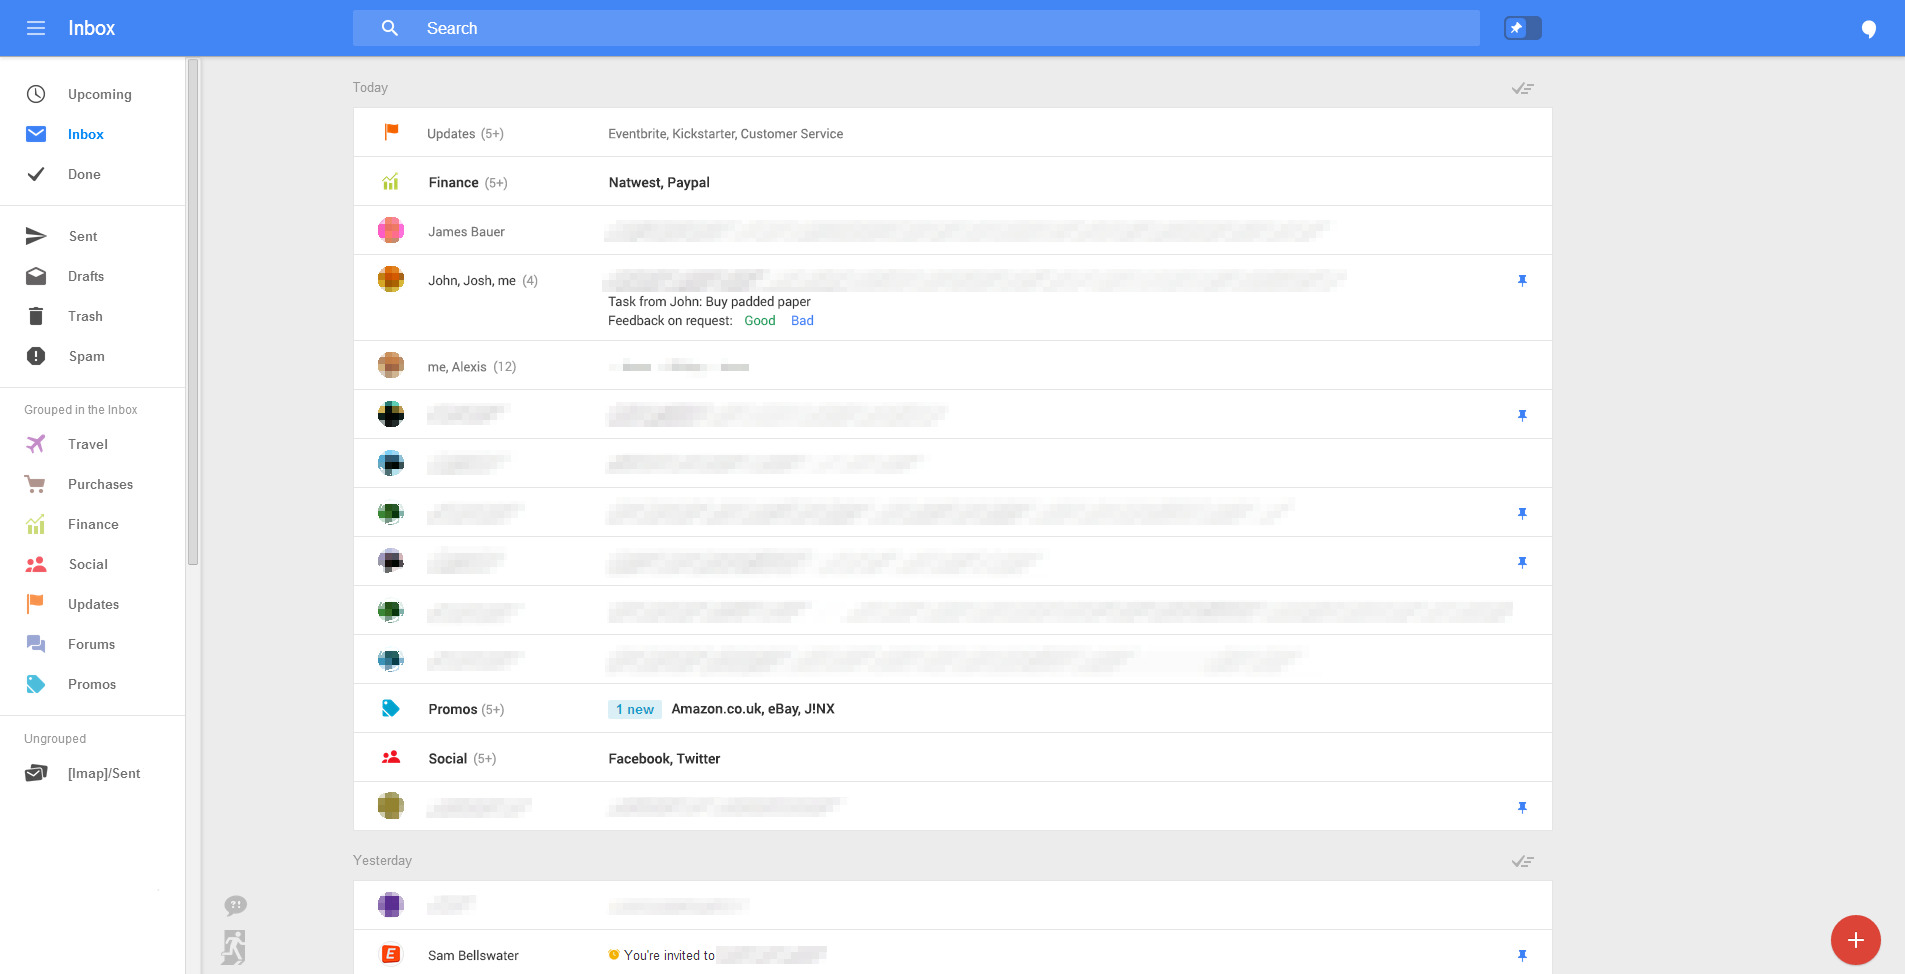
Task: Rate John's task feedback as Good
Action: point(759,320)
